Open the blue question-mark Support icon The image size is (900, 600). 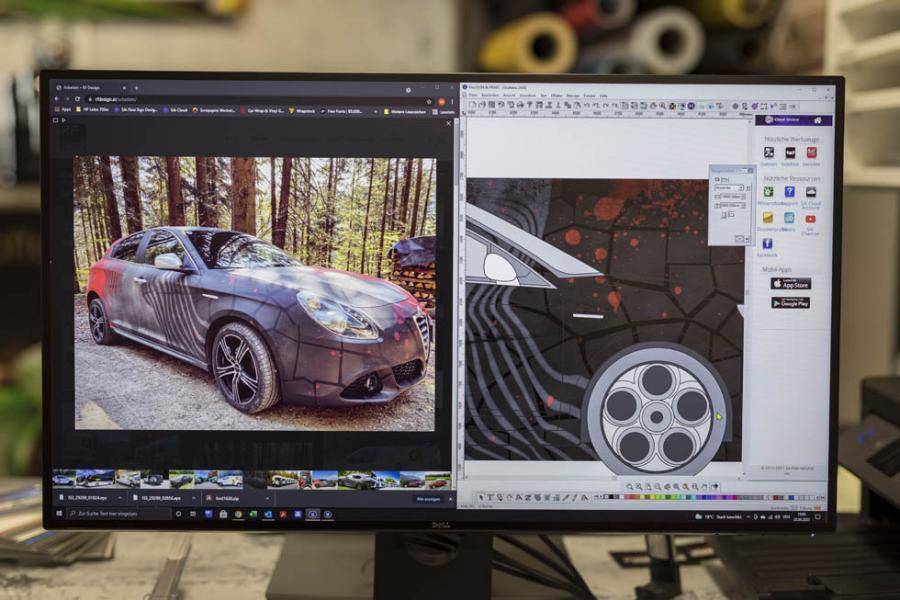(789, 192)
